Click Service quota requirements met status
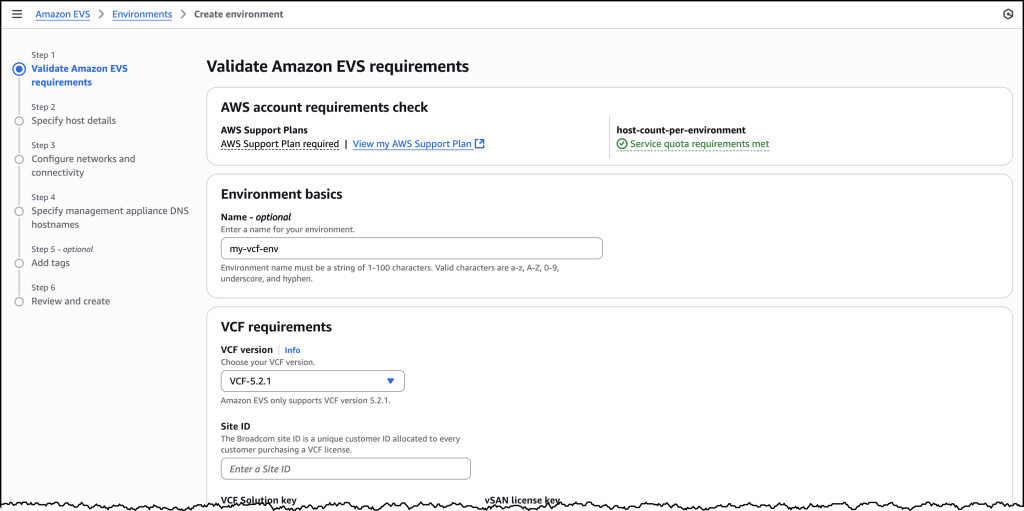 tap(699, 144)
